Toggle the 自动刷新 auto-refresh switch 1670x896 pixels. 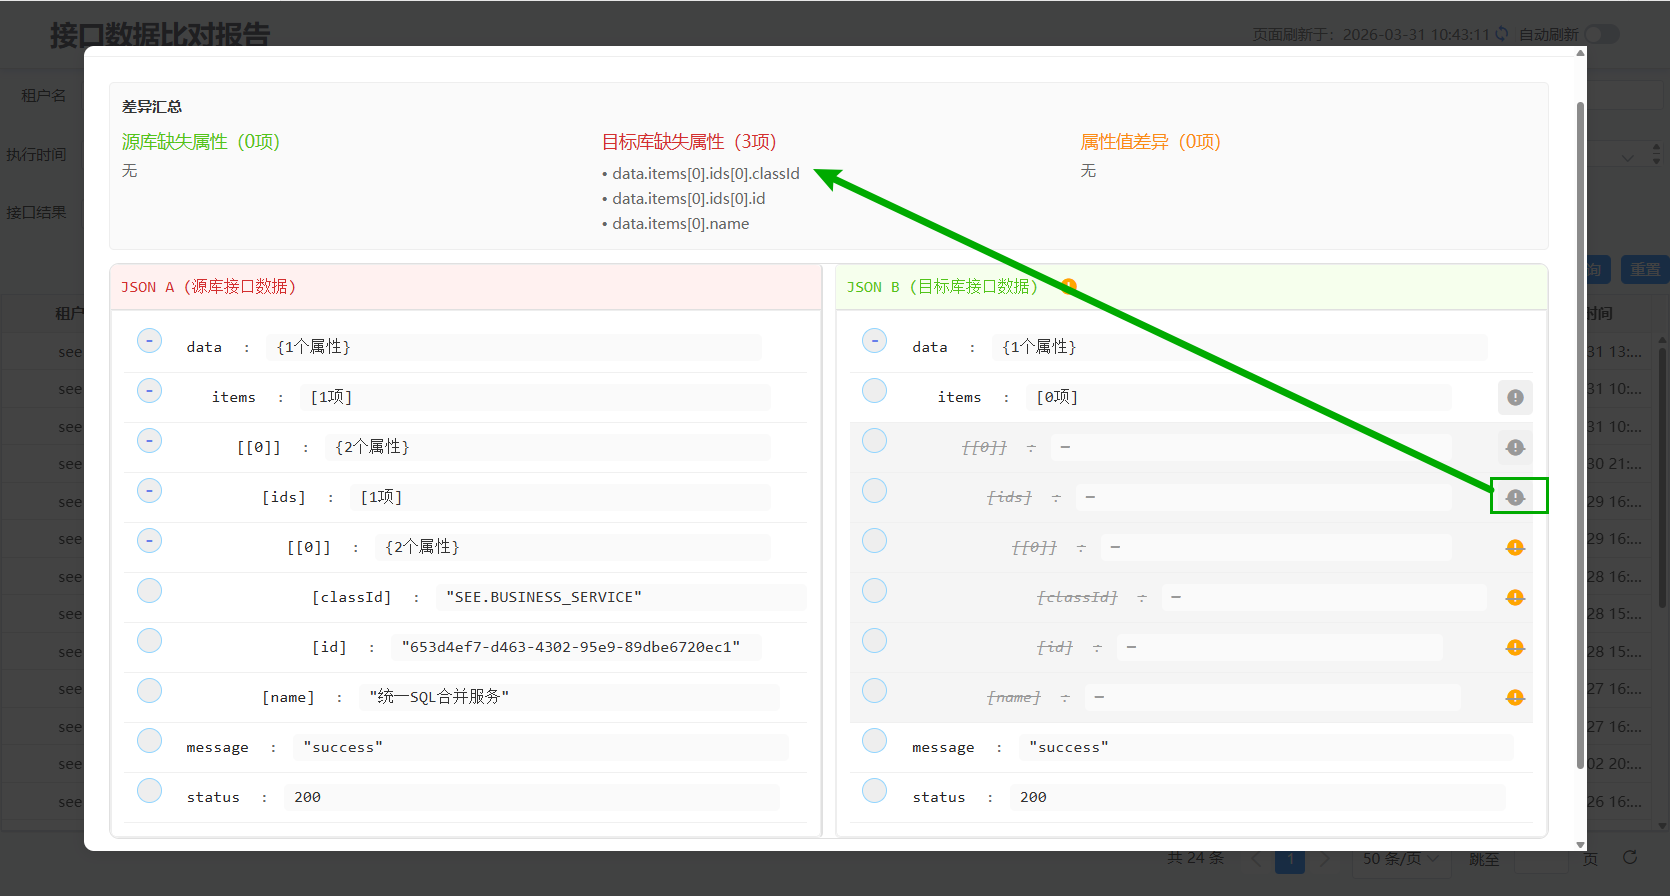click(x=1600, y=34)
